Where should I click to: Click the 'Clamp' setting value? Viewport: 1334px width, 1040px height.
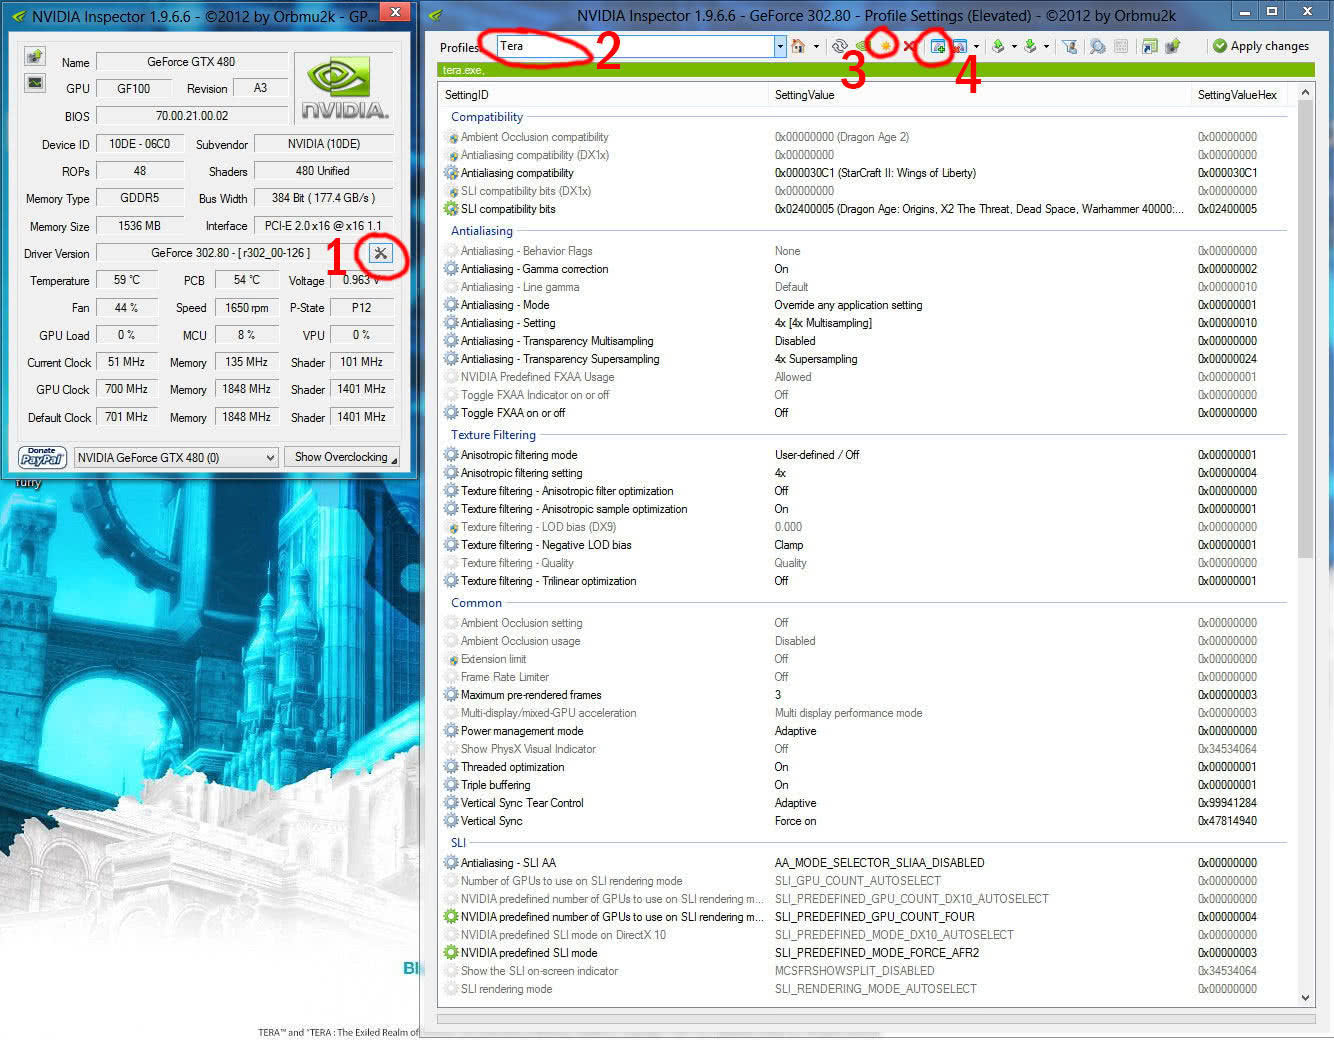coord(789,545)
